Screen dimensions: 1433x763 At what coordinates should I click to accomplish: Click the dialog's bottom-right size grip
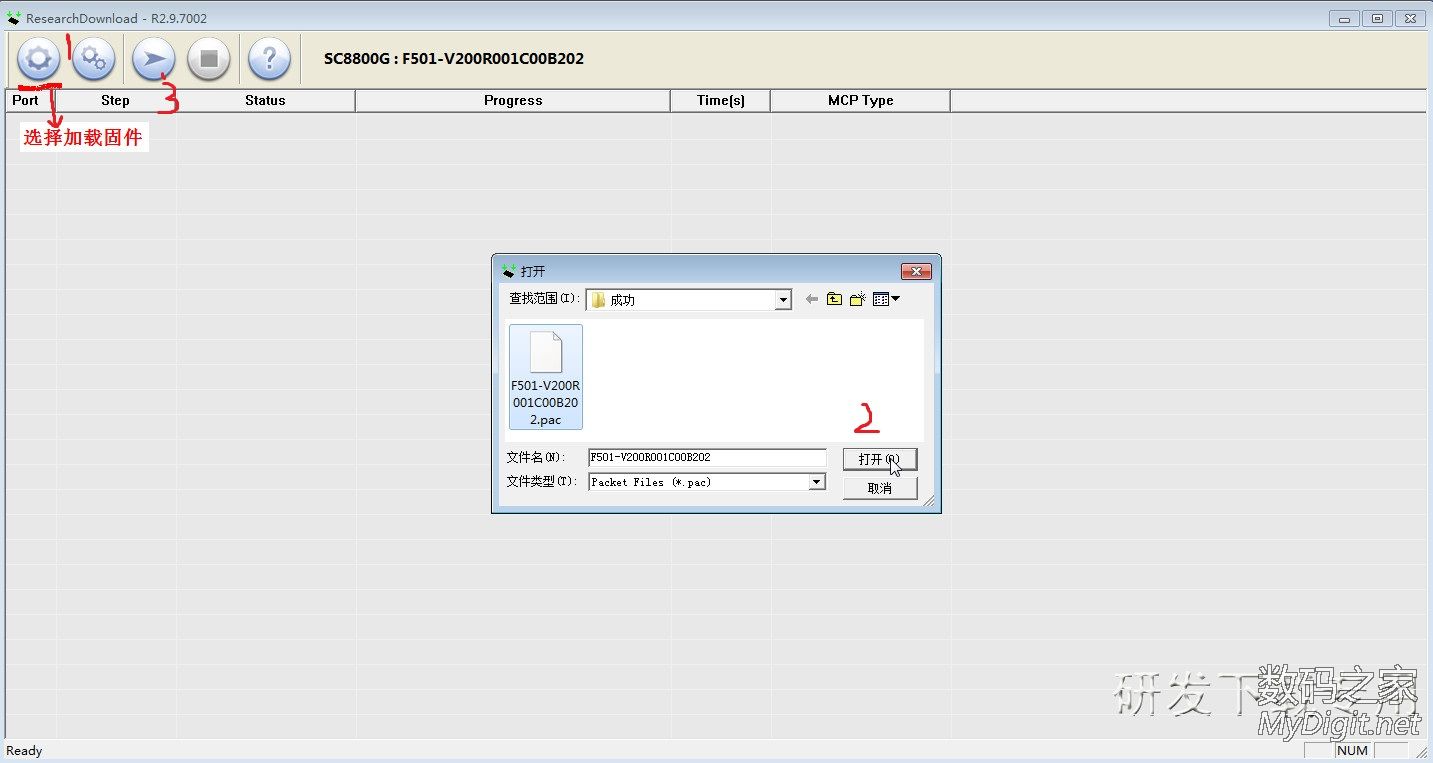pyautogui.click(x=927, y=500)
